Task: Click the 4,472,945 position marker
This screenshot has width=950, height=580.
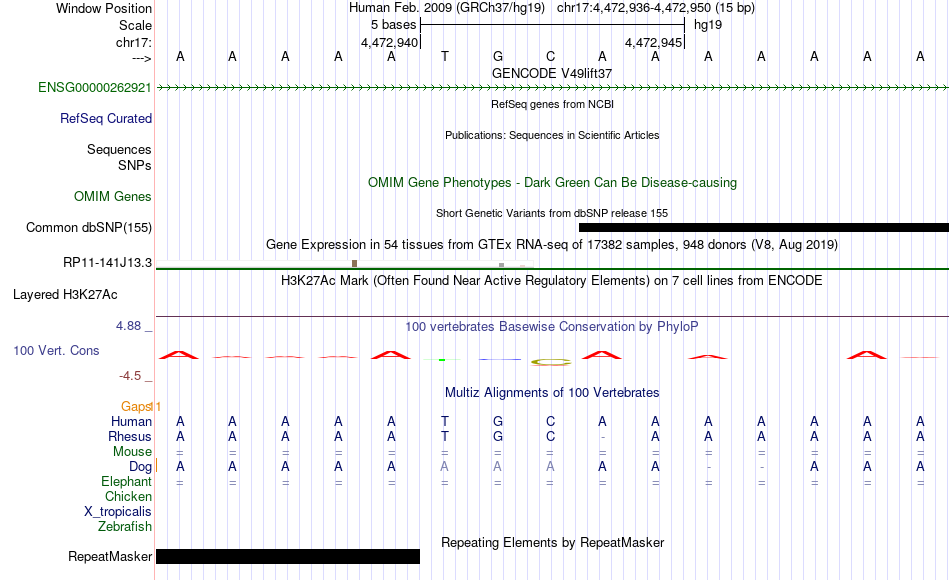Action: [x=654, y=42]
